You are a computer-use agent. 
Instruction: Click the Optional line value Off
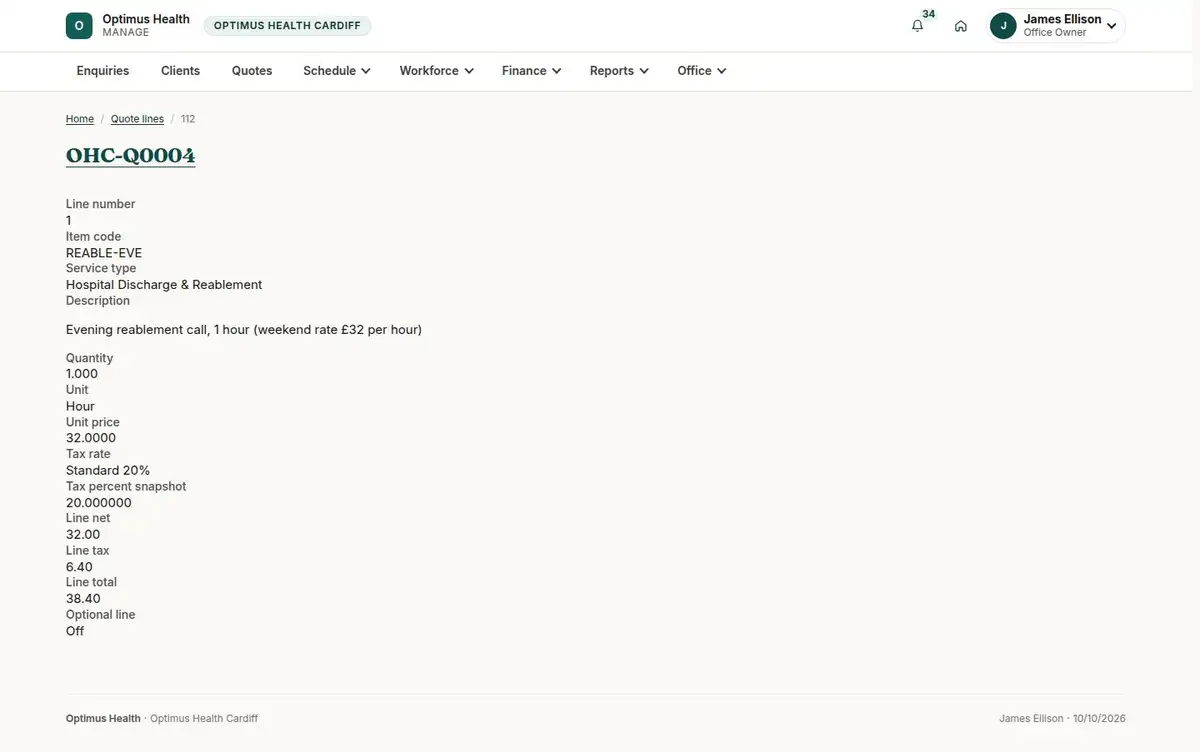click(75, 631)
